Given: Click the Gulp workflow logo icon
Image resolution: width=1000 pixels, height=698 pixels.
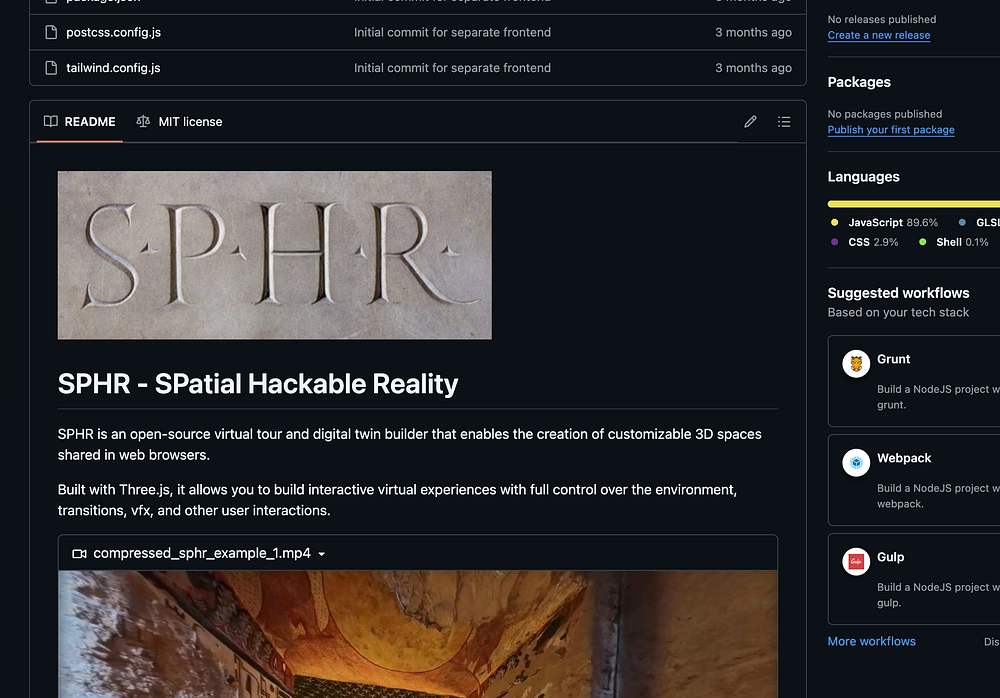Looking at the screenshot, I should [x=856, y=561].
